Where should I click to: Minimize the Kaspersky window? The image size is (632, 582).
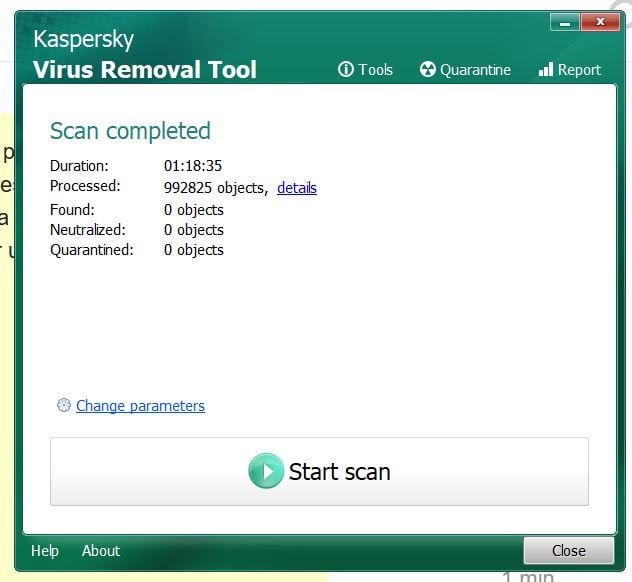pos(563,20)
